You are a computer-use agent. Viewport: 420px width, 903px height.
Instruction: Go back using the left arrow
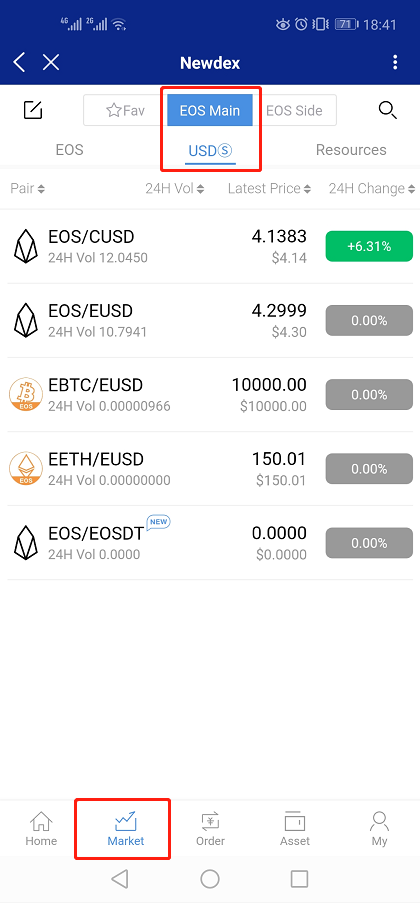(x=19, y=62)
